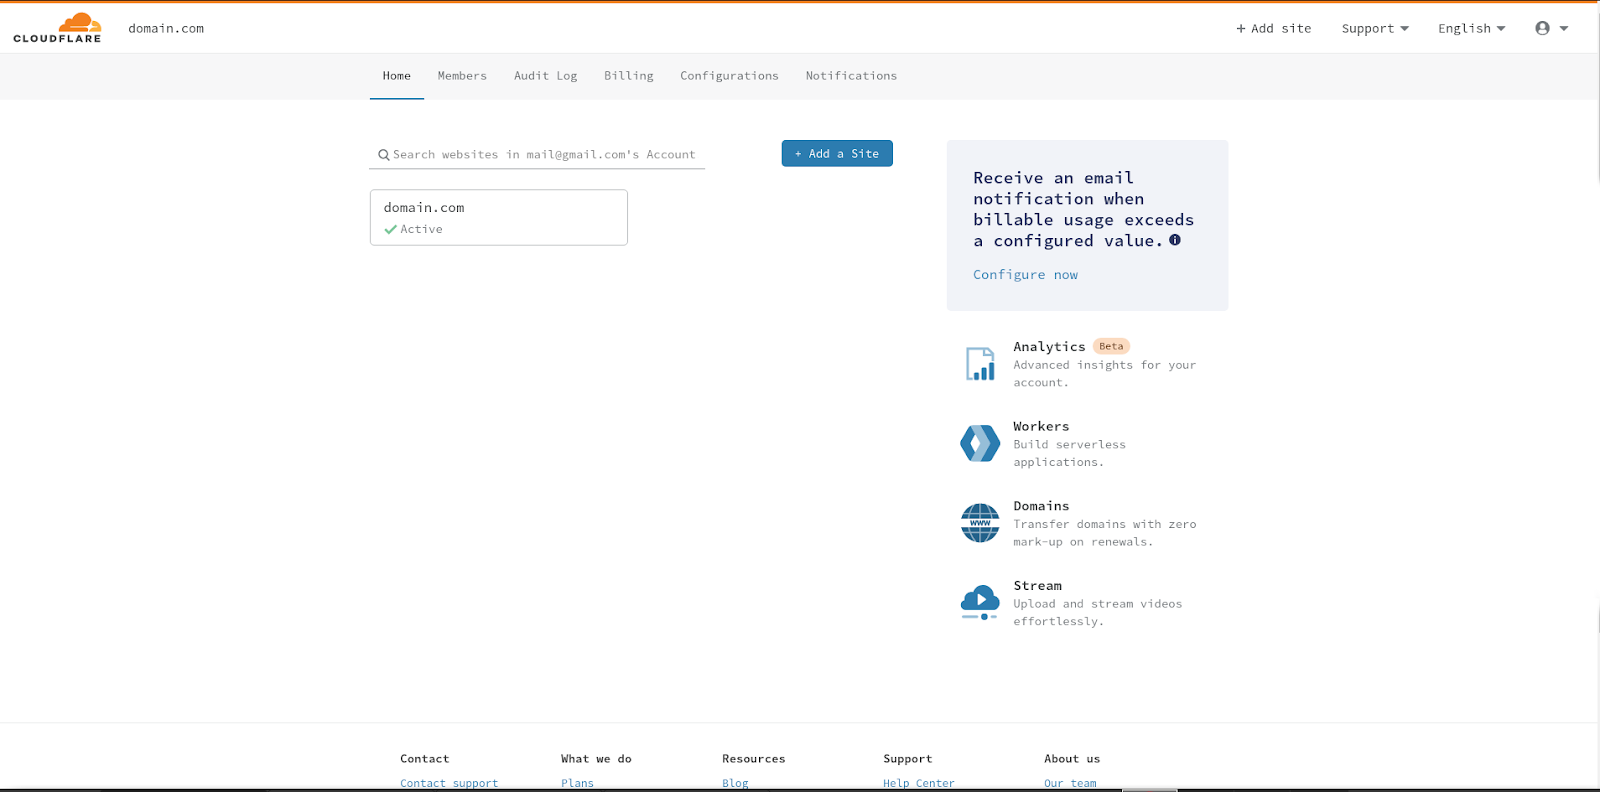
Task: Open the user account avatar menu
Action: (x=1542, y=28)
